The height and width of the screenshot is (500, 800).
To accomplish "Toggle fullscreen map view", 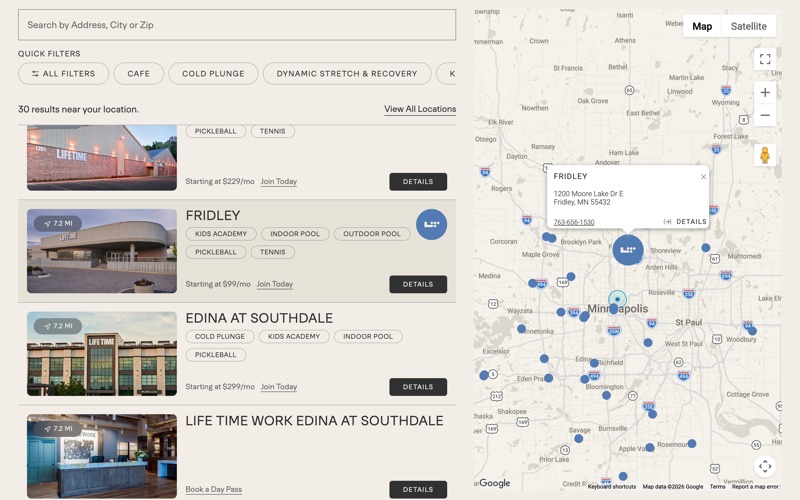I will click(x=765, y=59).
